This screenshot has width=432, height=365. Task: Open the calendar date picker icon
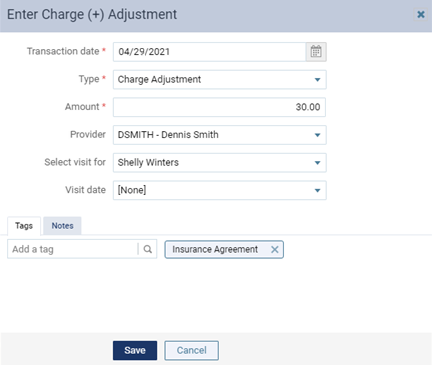tap(316, 52)
